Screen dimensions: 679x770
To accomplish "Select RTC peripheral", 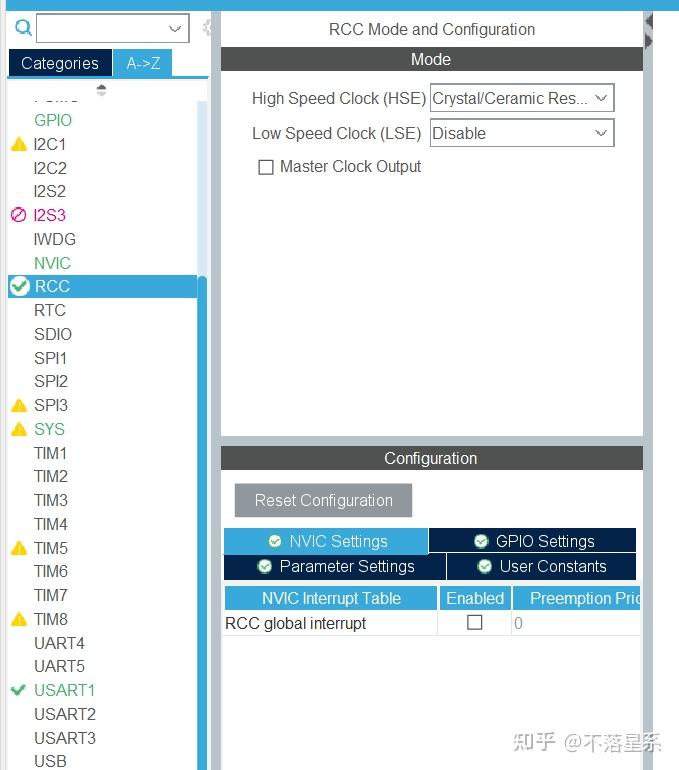I will 50,310.
